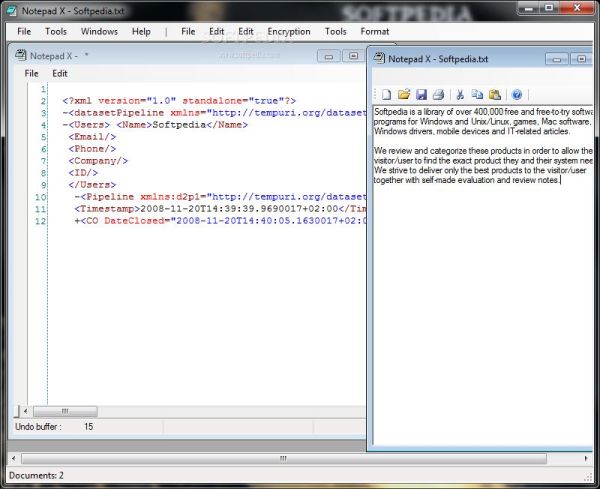The height and width of the screenshot is (489, 600).
Task: Click 'Softpedia' inside the Name tag
Action: coord(179,125)
